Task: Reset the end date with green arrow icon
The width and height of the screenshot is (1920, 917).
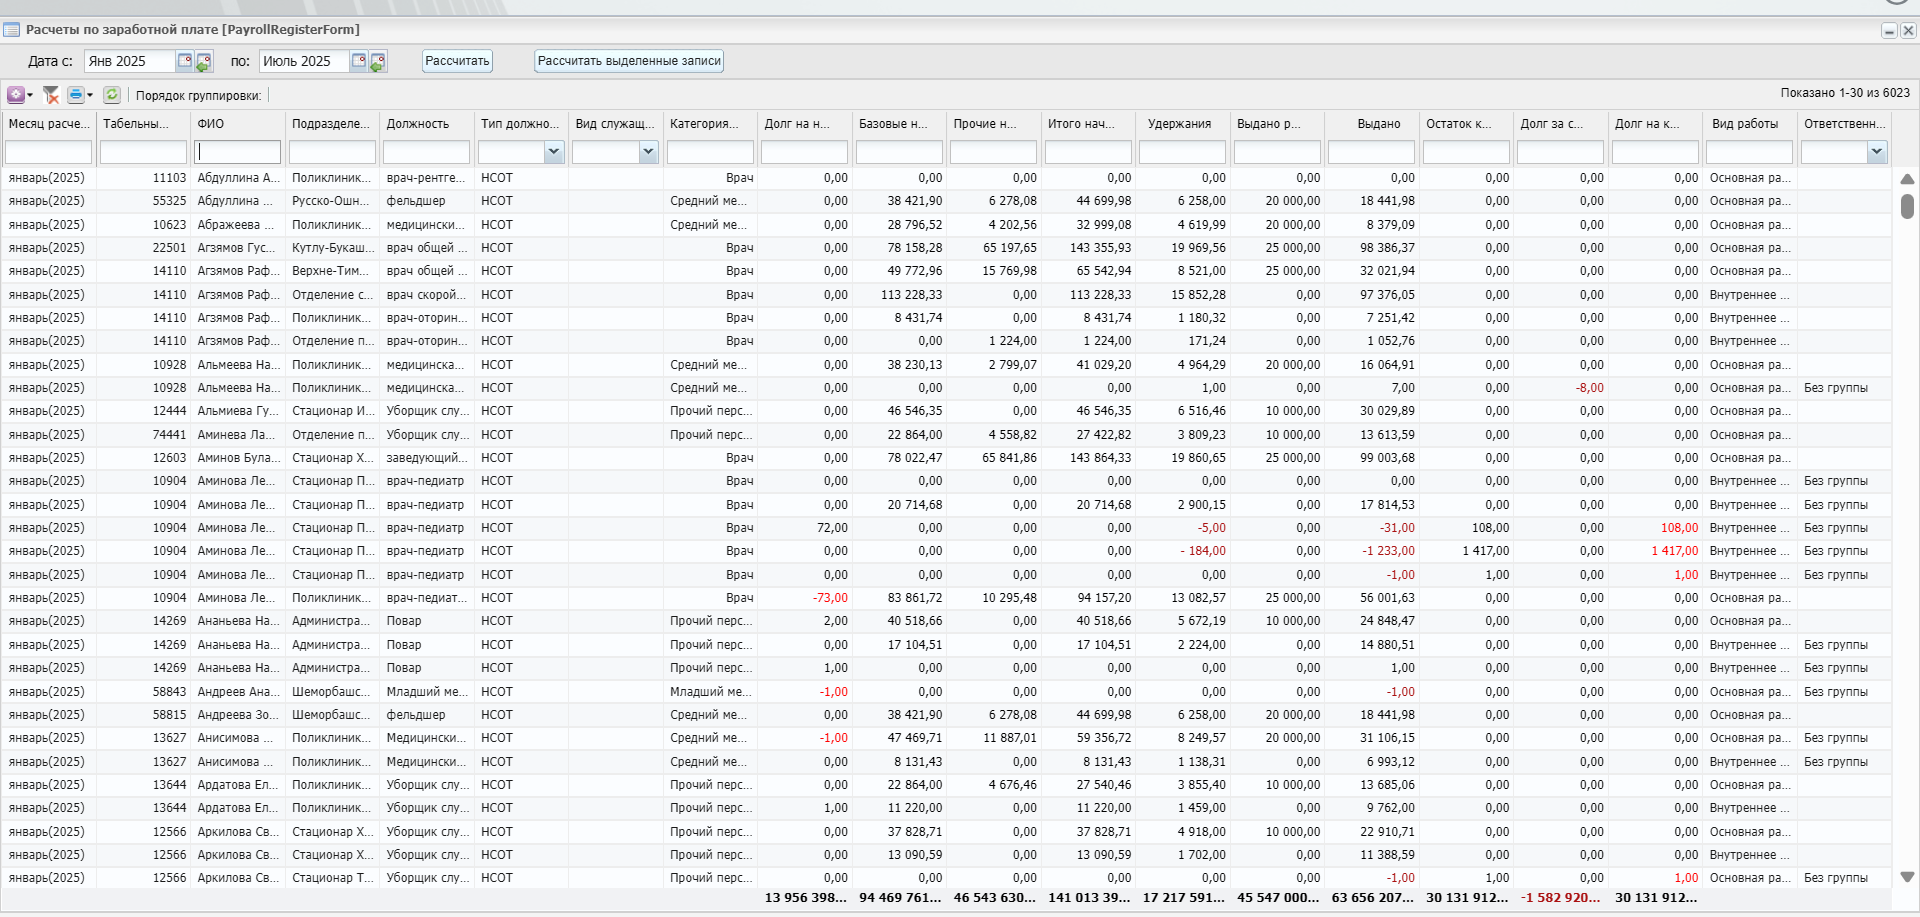Action: tap(378, 62)
